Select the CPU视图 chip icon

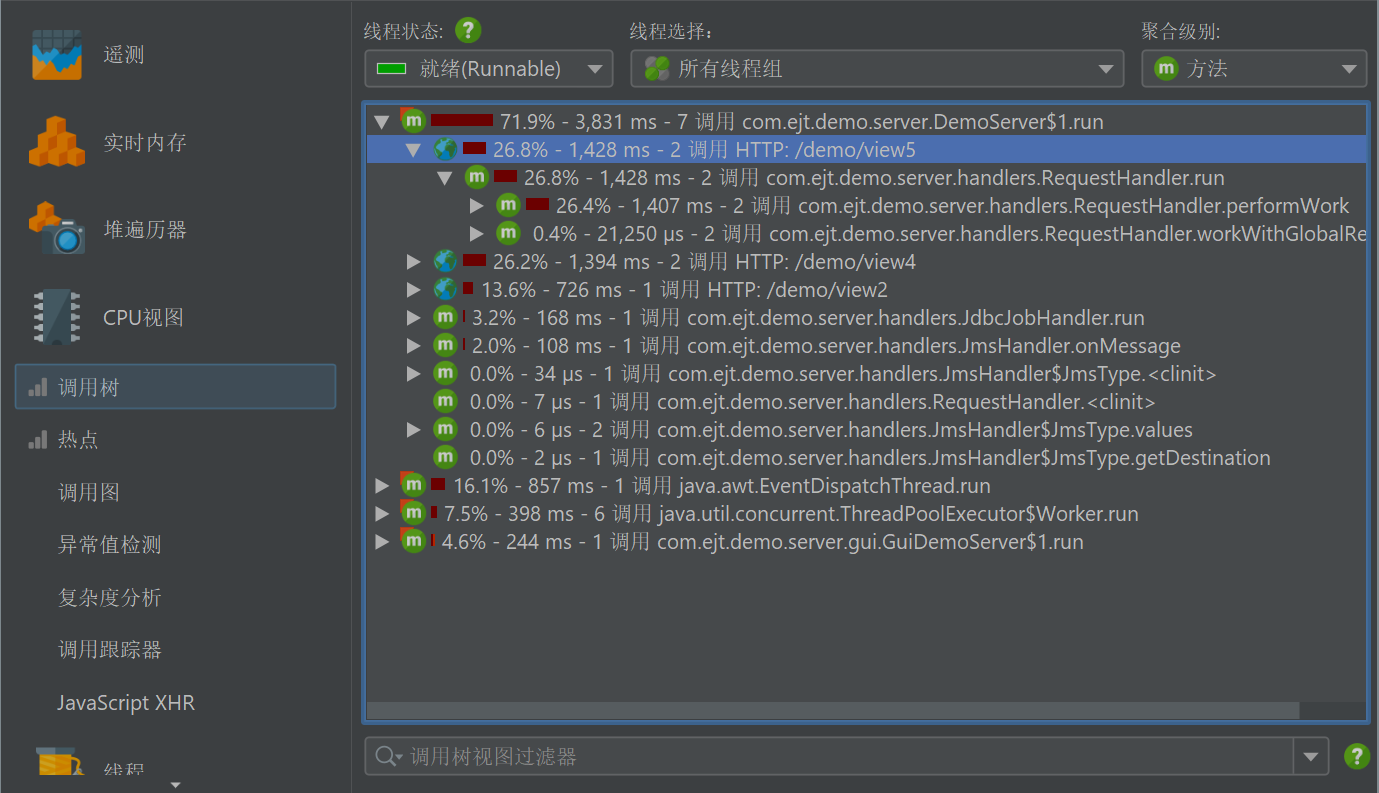click(56, 317)
